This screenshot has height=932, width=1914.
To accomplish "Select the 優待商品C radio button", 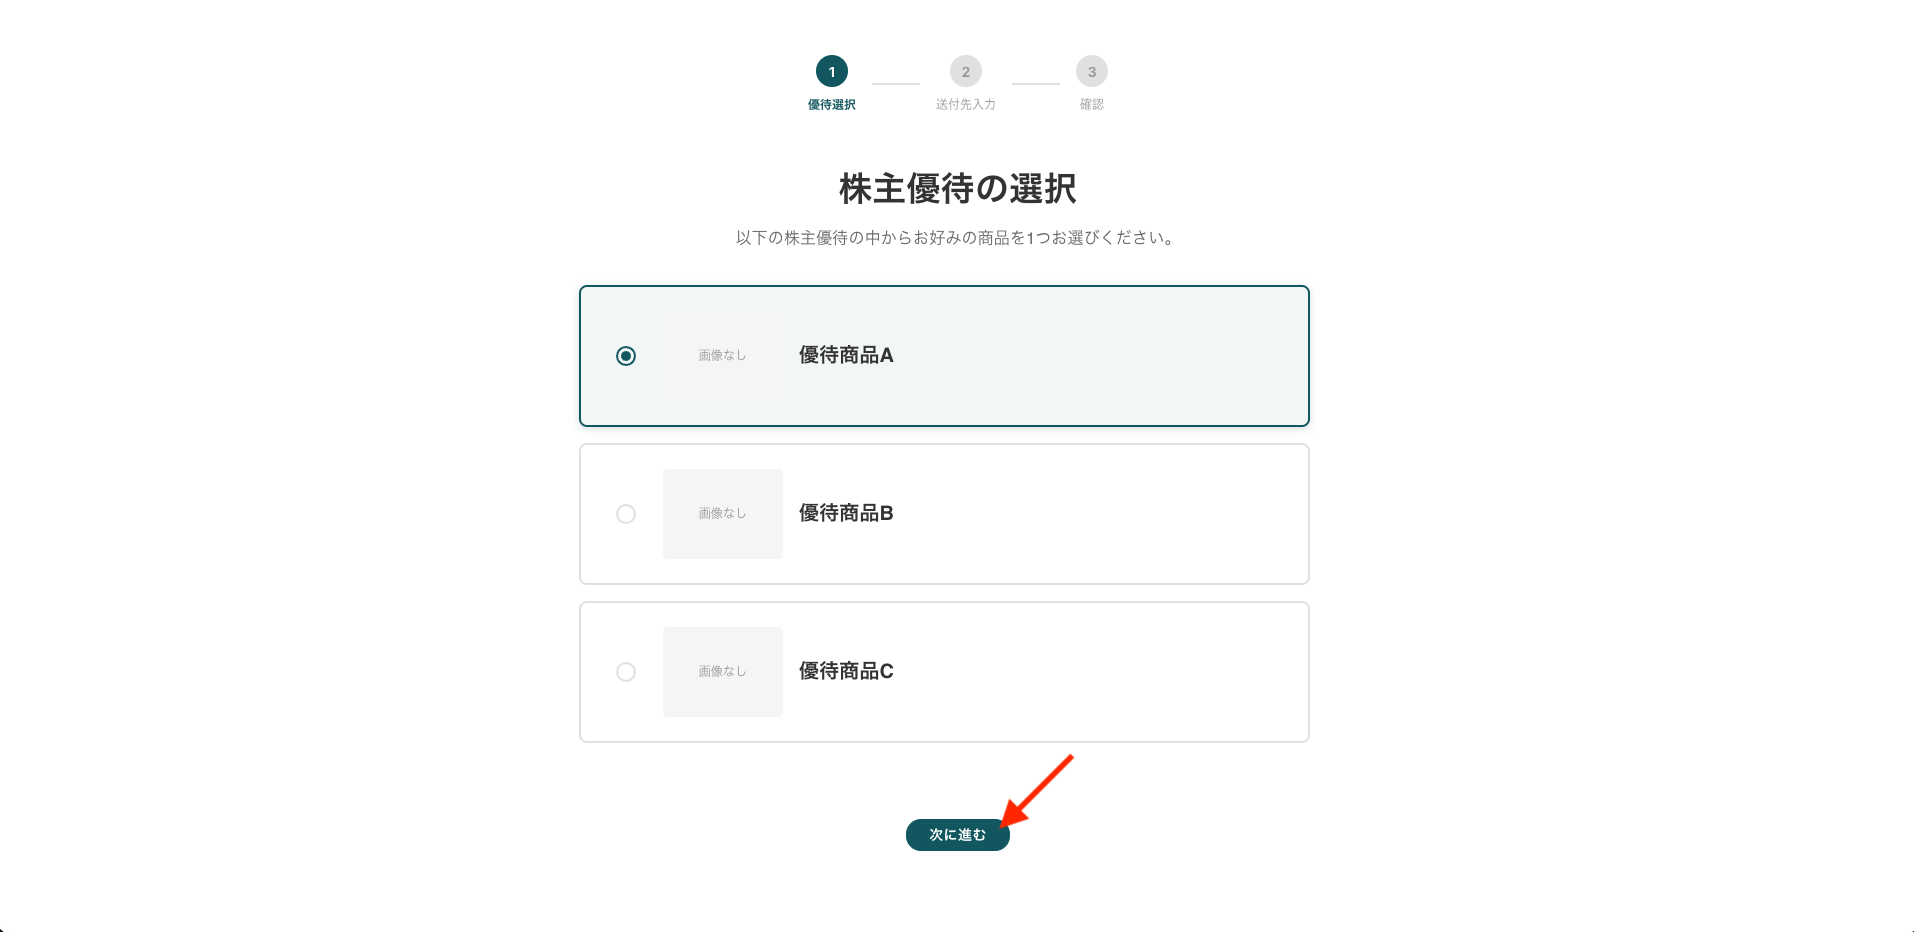I will (x=626, y=672).
